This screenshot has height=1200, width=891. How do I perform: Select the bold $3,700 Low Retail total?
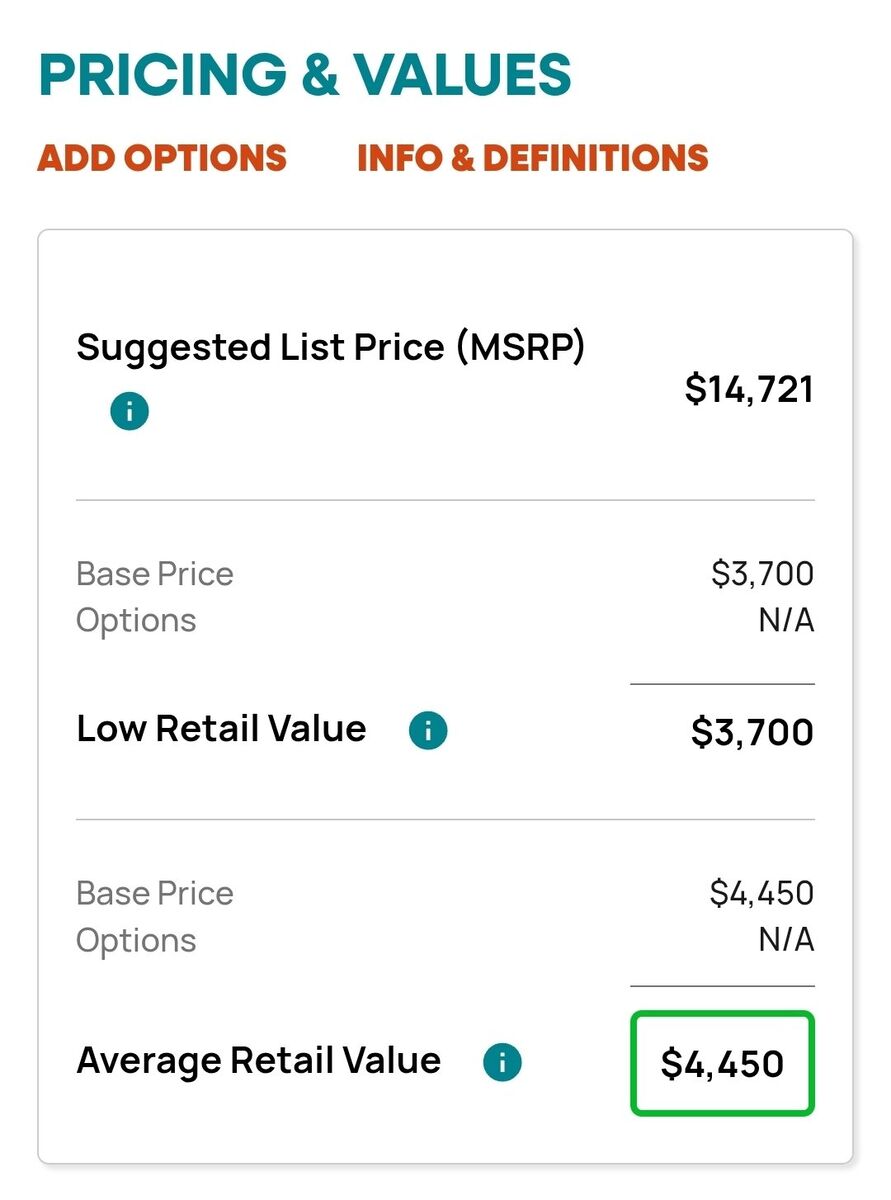click(752, 733)
